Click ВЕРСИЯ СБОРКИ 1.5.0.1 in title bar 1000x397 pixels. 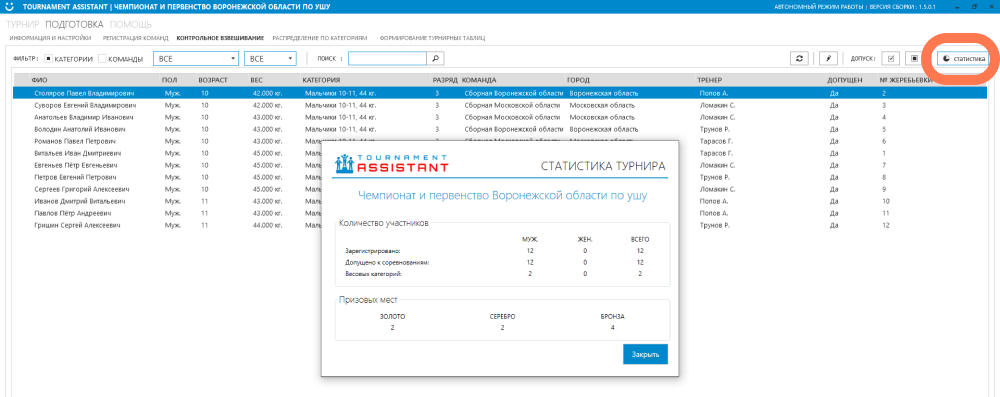pos(902,6)
